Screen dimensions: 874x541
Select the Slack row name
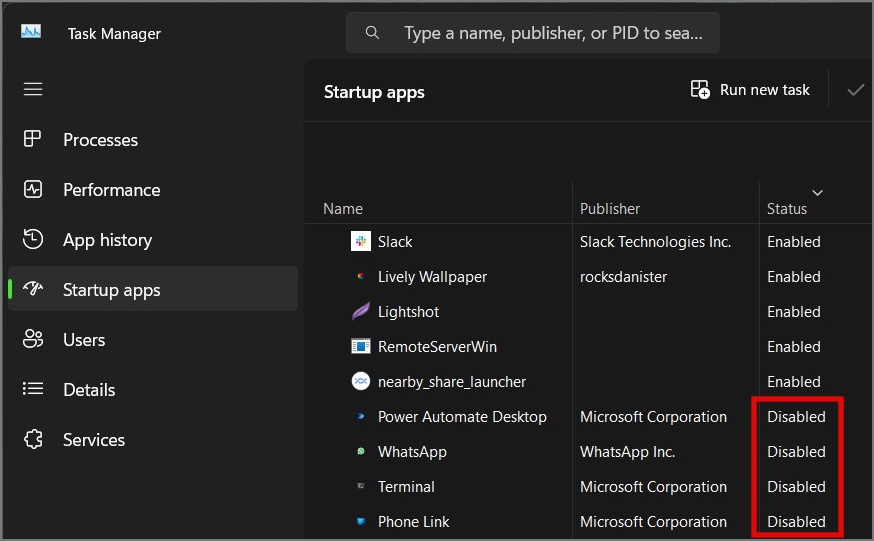[x=395, y=241]
